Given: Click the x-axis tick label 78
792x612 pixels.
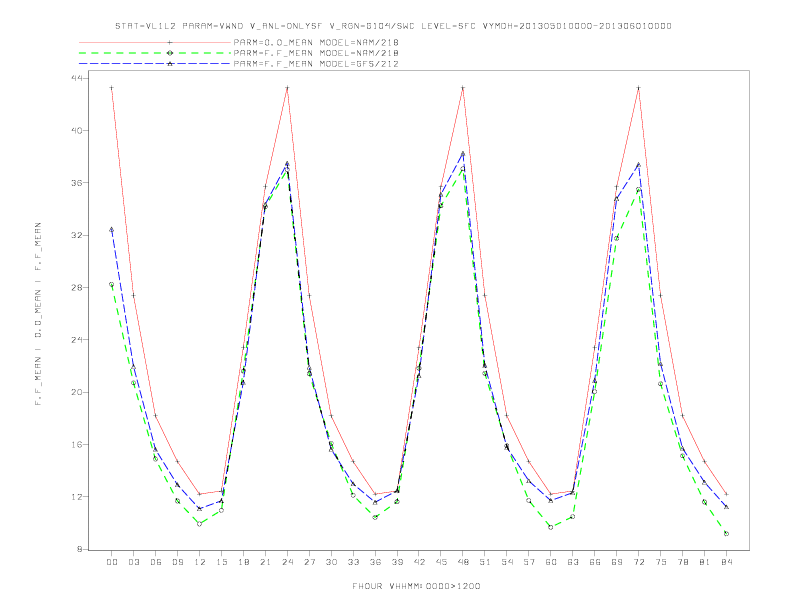Looking at the screenshot, I should [x=682, y=562].
